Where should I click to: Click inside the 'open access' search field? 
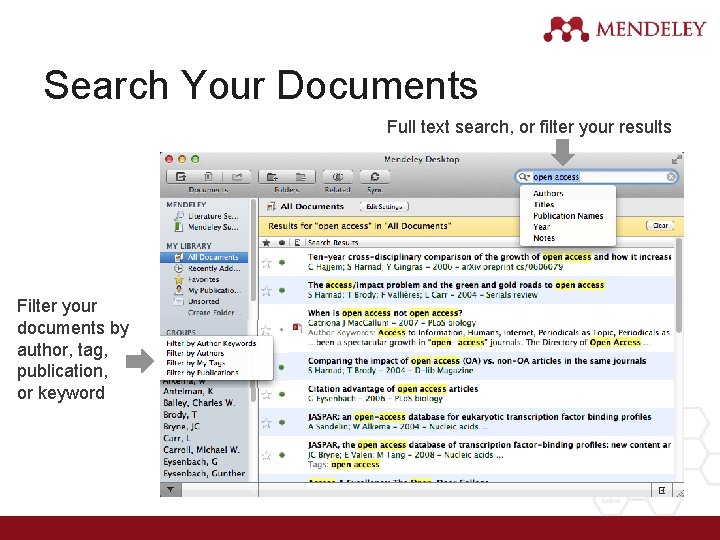point(597,177)
